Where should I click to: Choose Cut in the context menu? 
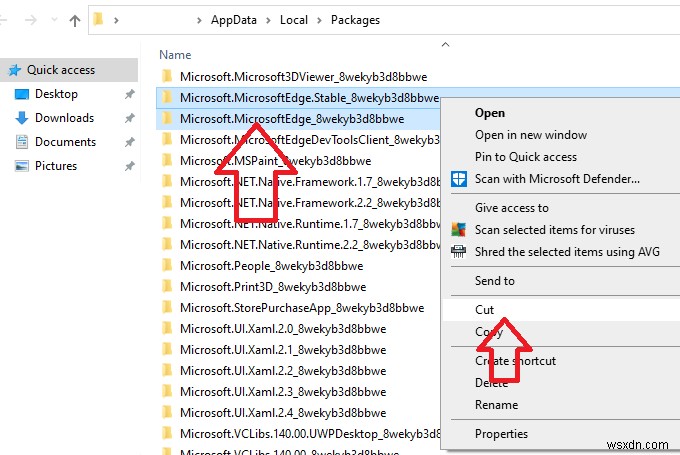pyautogui.click(x=484, y=310)
